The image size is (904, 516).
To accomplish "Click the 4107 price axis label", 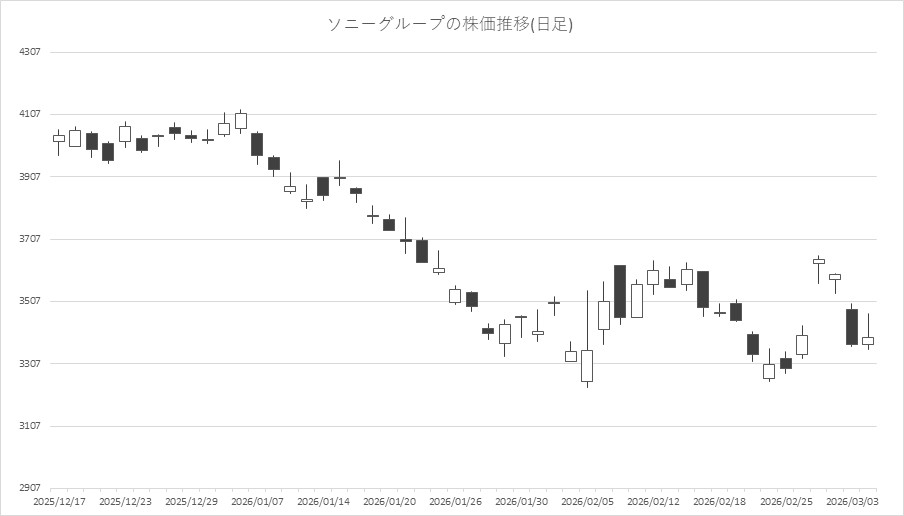I will [x=31, y=114].
